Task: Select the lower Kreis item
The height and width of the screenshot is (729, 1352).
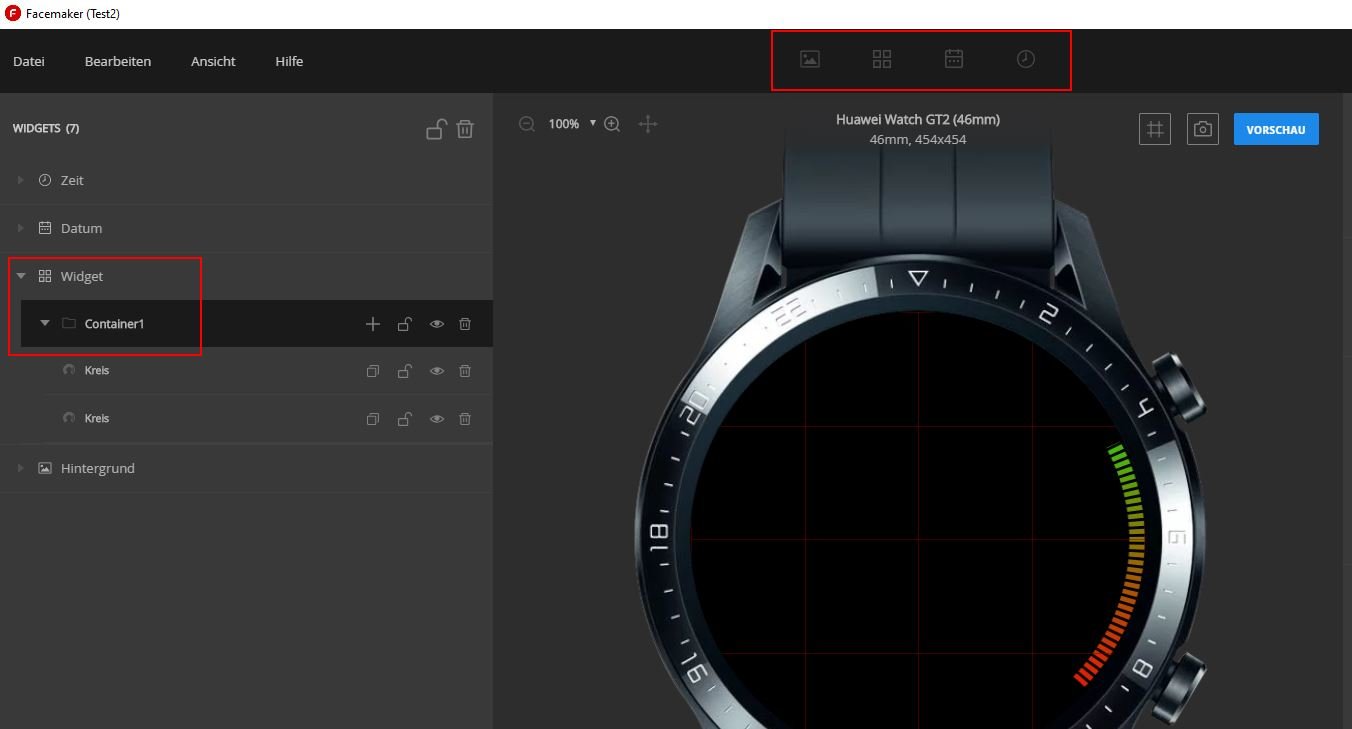Action: [x=97, y=418]
